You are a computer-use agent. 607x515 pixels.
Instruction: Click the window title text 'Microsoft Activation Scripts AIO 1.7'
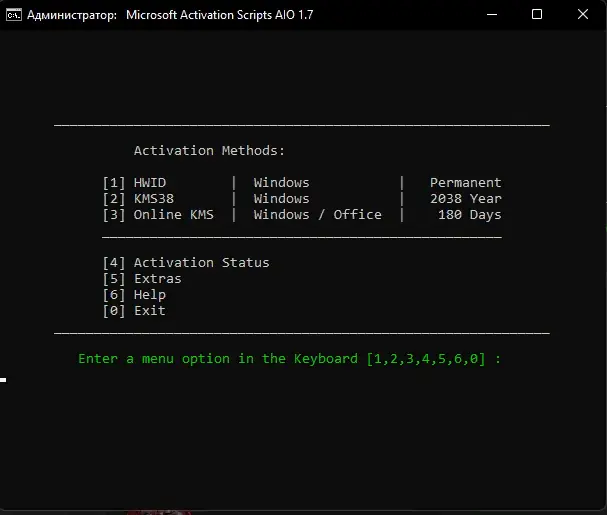click(x=219, y=15)
